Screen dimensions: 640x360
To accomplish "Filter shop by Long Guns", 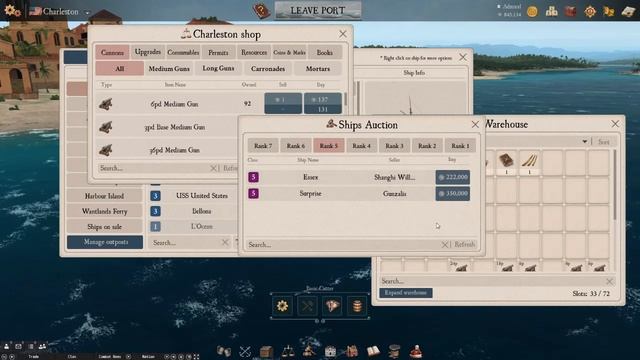I will tap(218, 68).
